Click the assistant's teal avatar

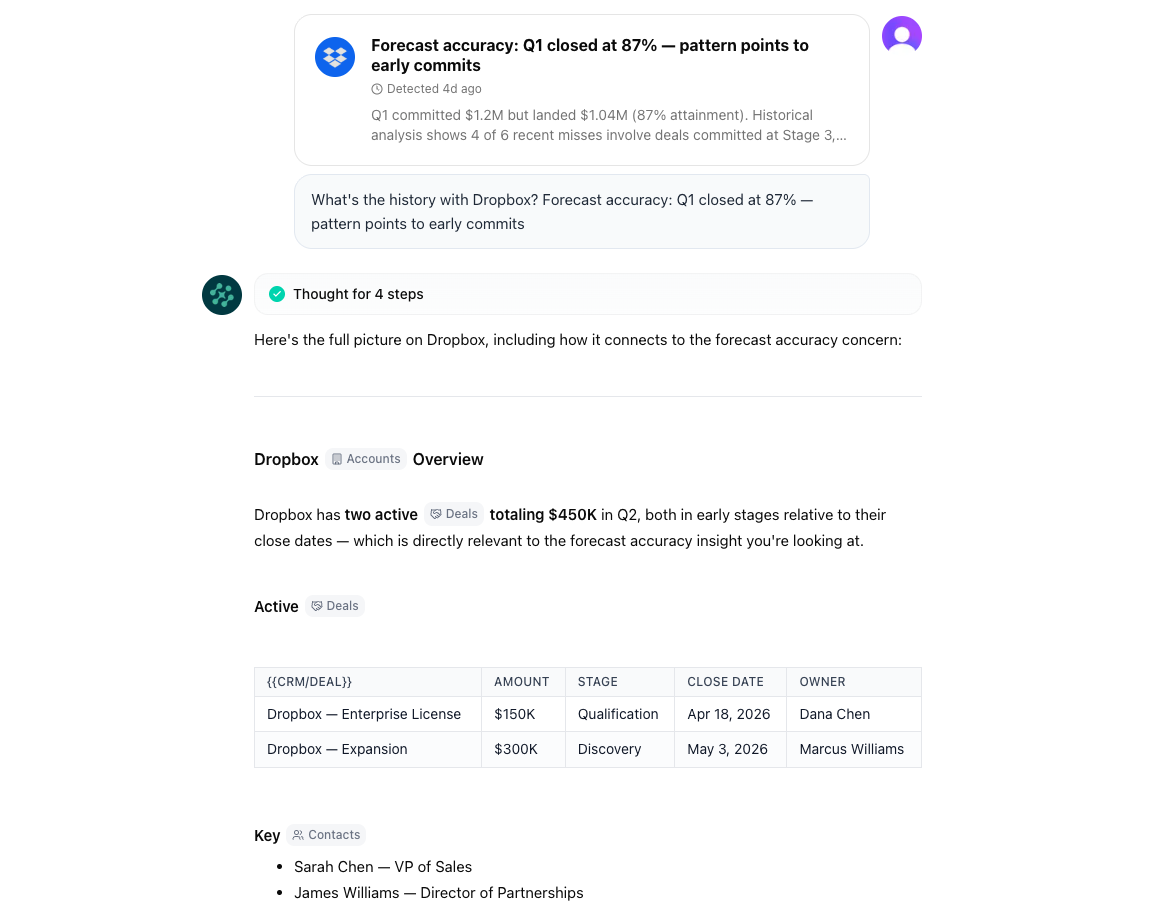(x=221, y=295)
